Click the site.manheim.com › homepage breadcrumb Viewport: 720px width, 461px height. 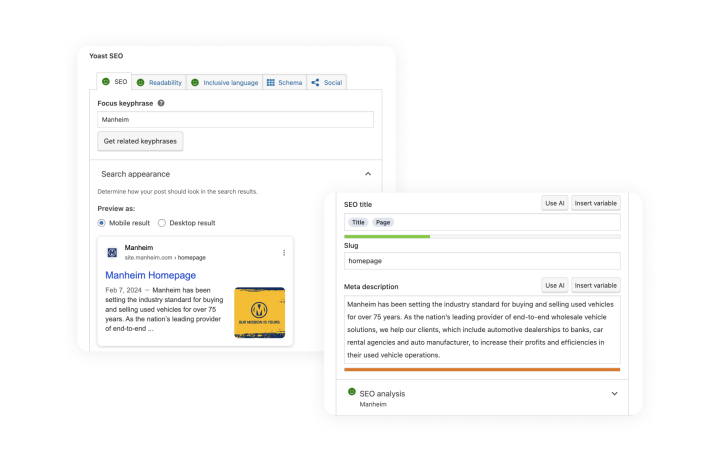click(x=165, y=258)
